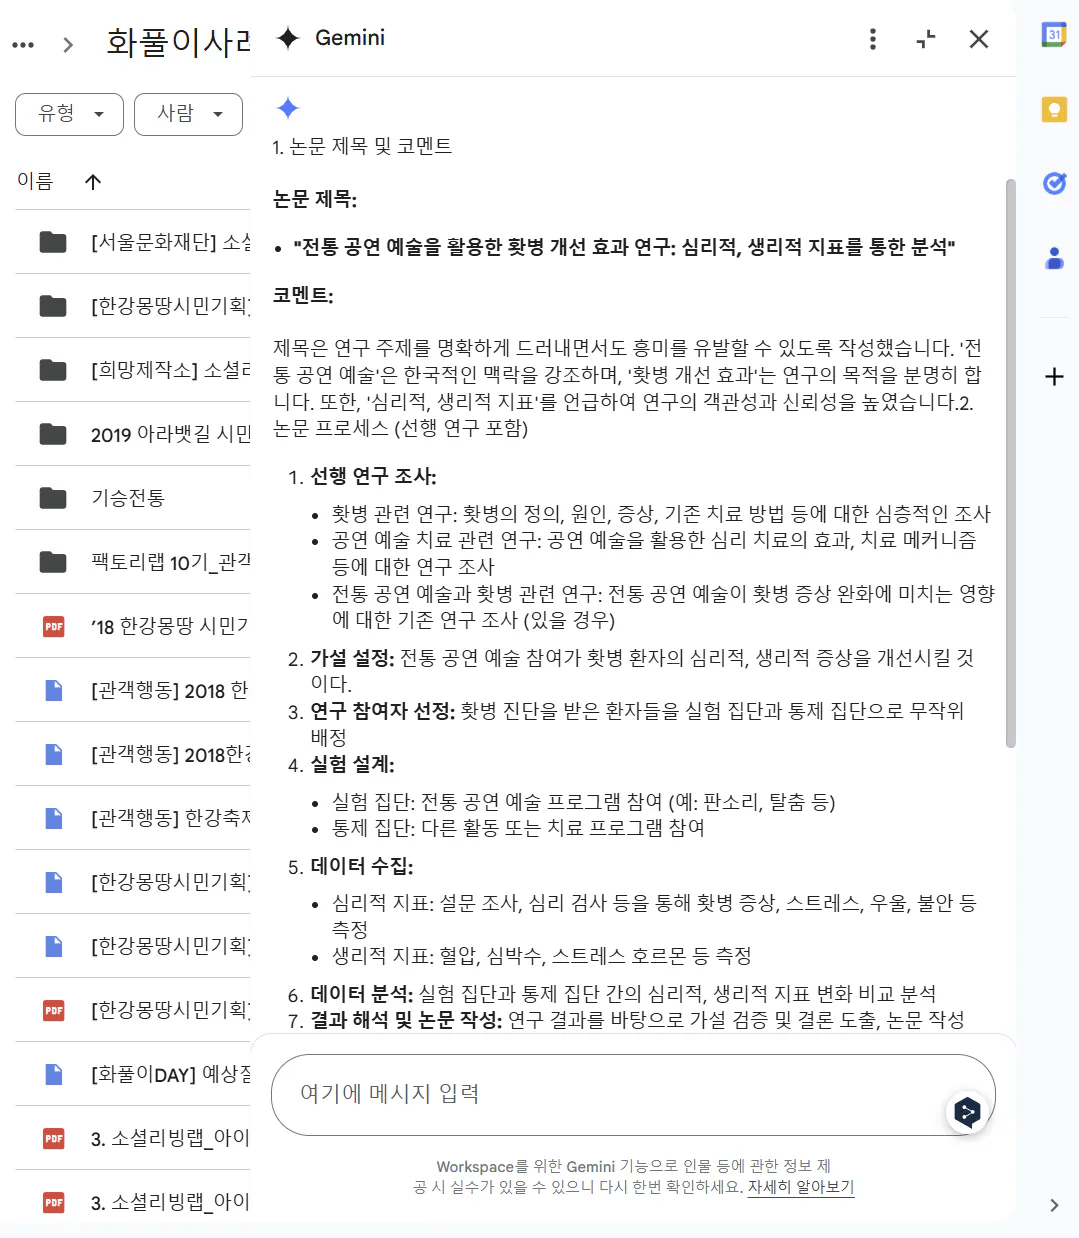Click the folder icon of 팩토리랩 10기
This screenshot has height=1238, width=1079.
(53, 562)
